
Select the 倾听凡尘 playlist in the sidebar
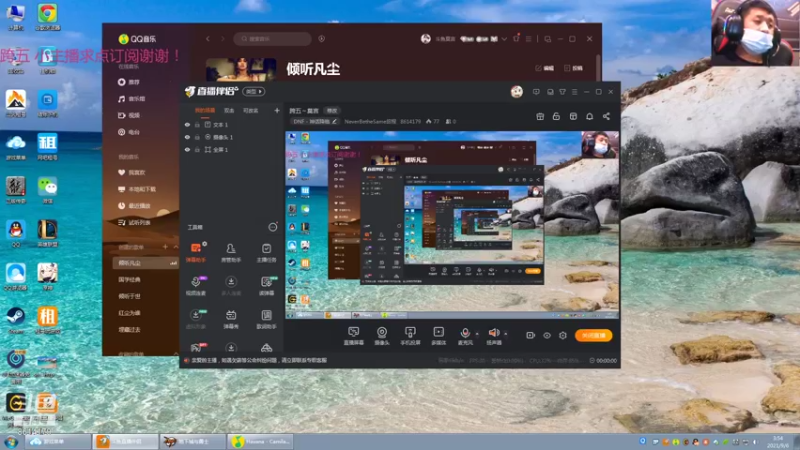[145, 263]
